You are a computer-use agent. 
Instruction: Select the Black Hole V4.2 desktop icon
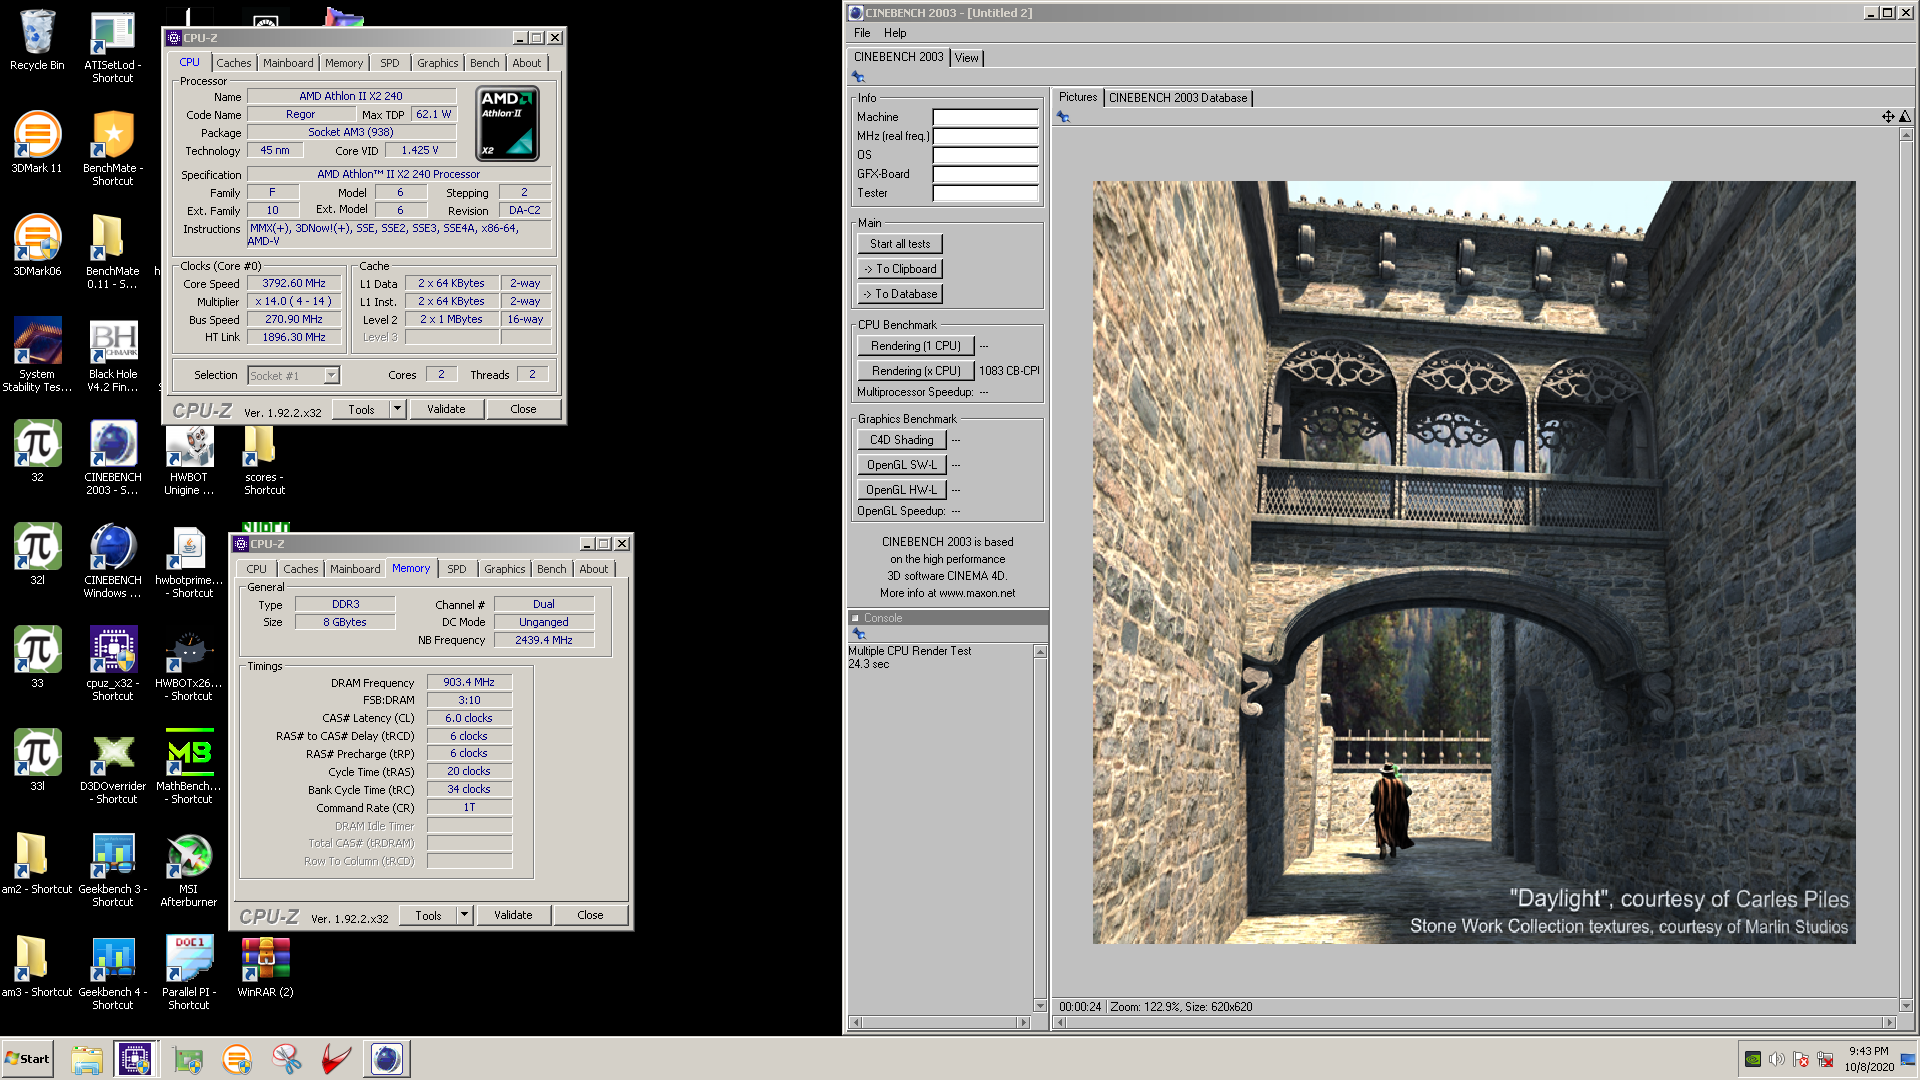point(113,354)
